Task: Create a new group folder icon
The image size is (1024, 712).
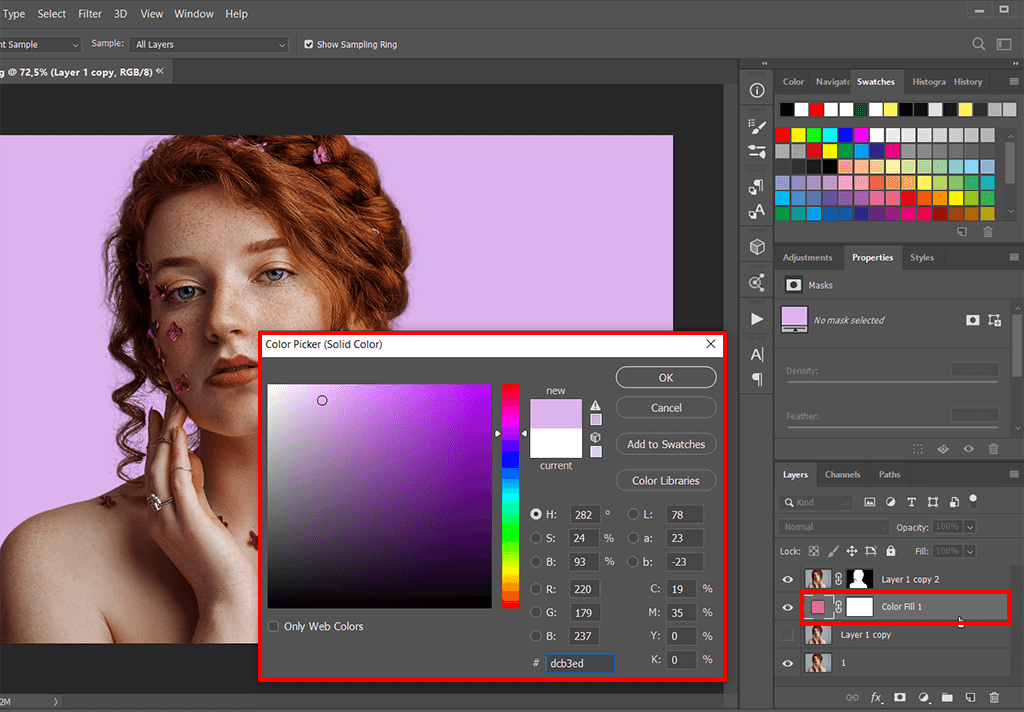Action: click(946, 697)
